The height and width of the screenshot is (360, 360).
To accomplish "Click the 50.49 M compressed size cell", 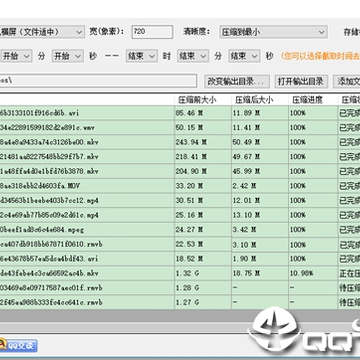I will tap(260, 142).
